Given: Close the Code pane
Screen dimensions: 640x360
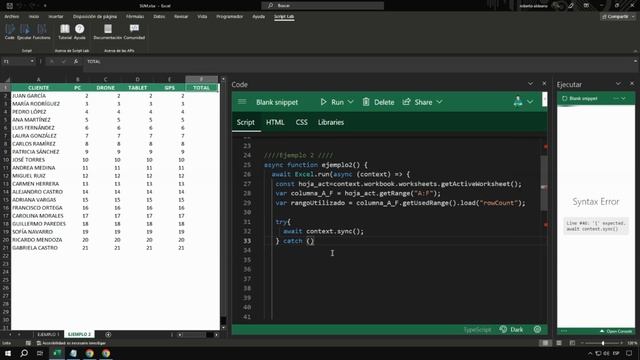Looking at the screenshot, I should pos(544,83).
